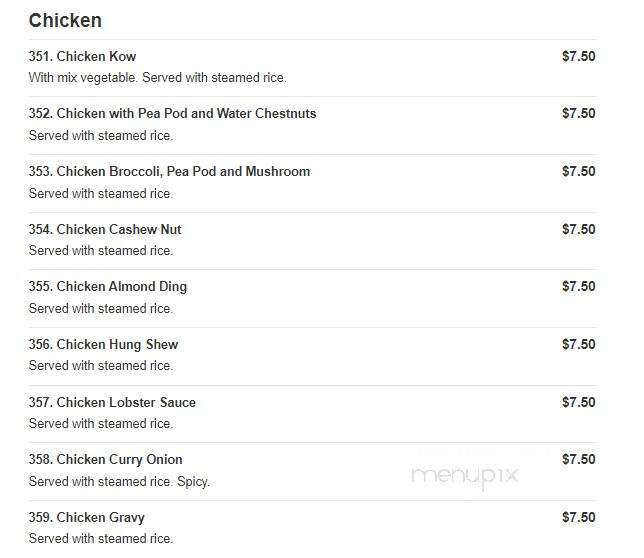Click the $7.50 price for Chicken Cashew Nut
The width and height of the screenshot is (644, 558).
579,229
